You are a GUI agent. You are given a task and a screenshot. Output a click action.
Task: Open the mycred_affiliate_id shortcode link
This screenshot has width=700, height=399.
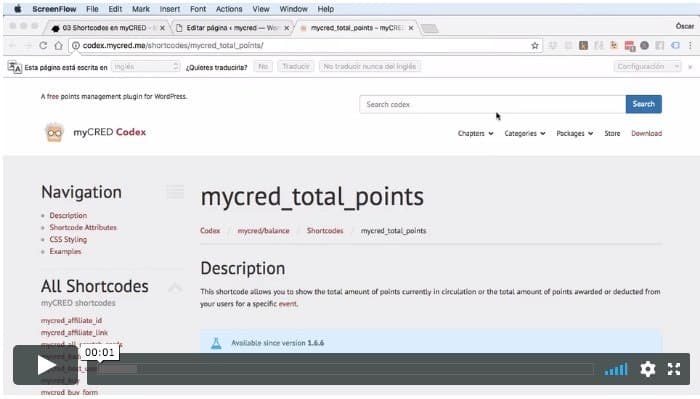71,320
